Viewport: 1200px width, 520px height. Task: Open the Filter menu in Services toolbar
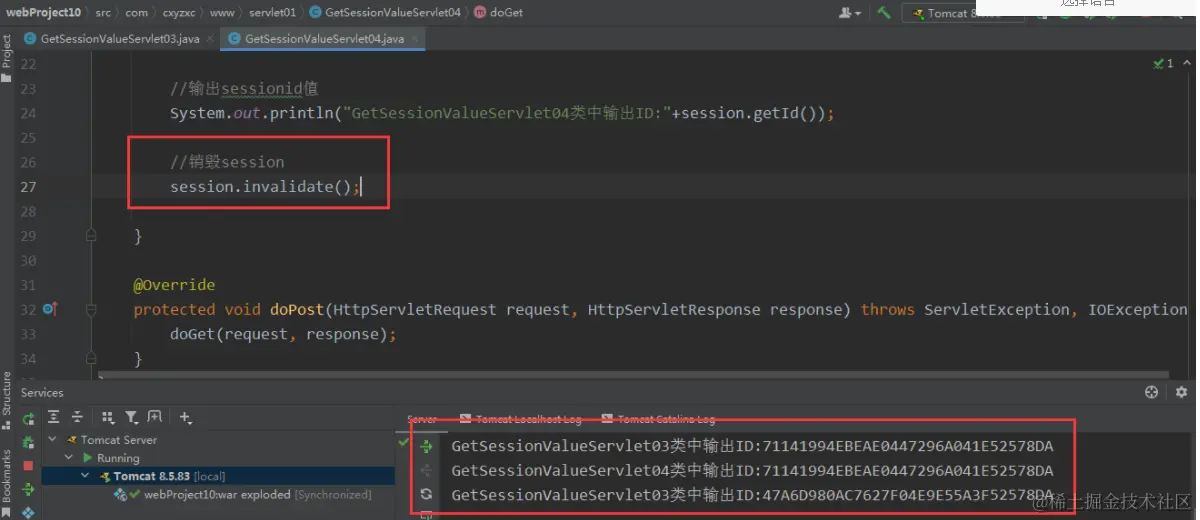(x=132, y=417)
